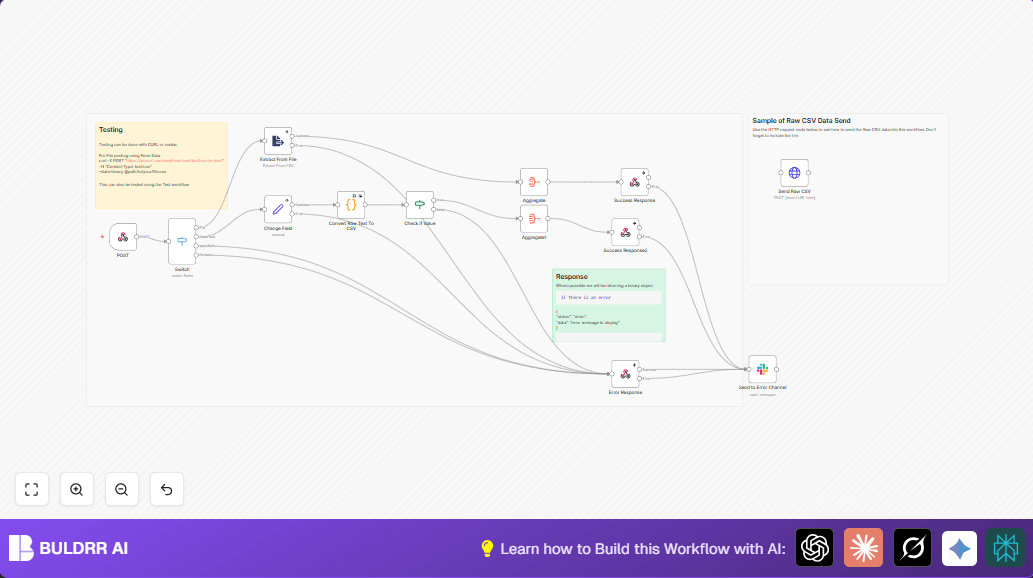Zoom out of the workflow canvas
The height and width of the screenshot is (578, 1033).
point(122,489)
